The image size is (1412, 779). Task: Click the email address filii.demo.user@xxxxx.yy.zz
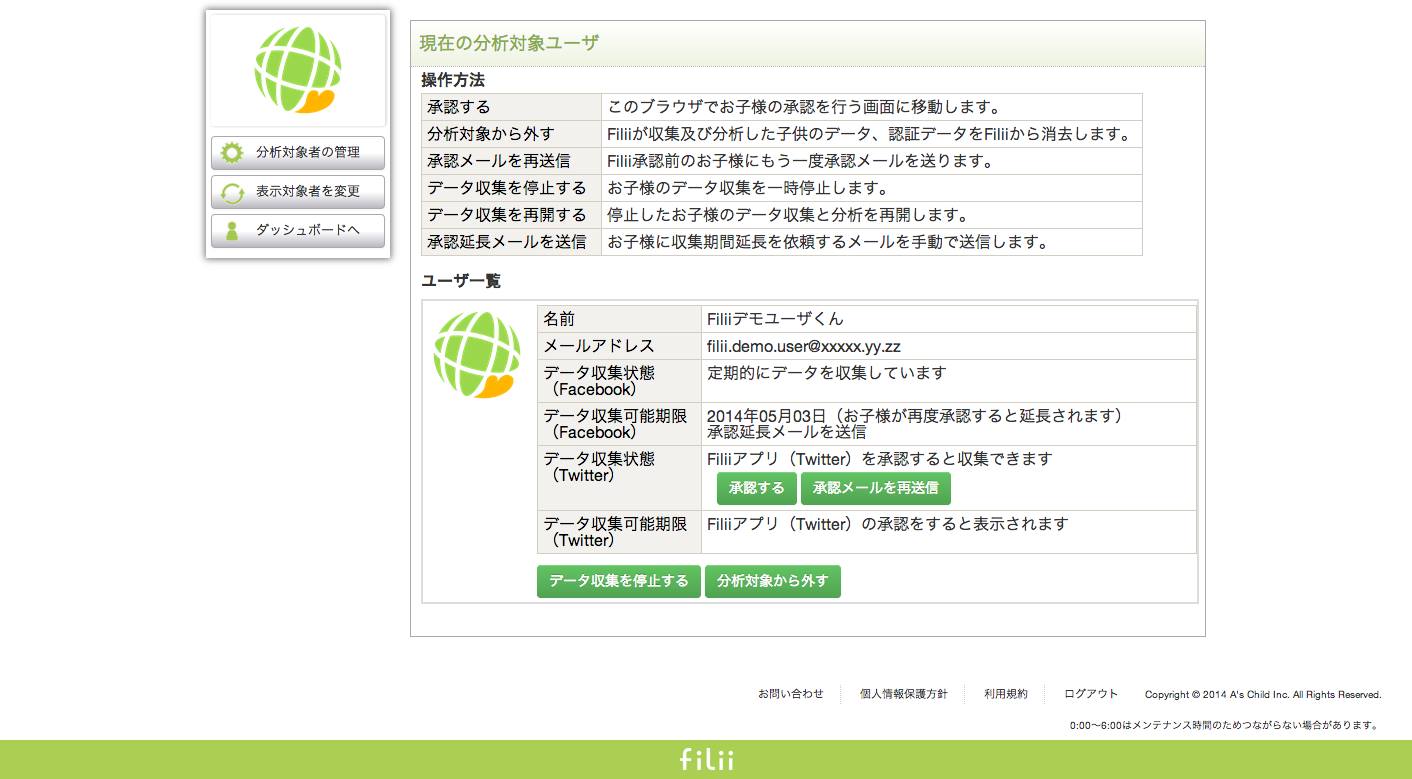(803, 347)
